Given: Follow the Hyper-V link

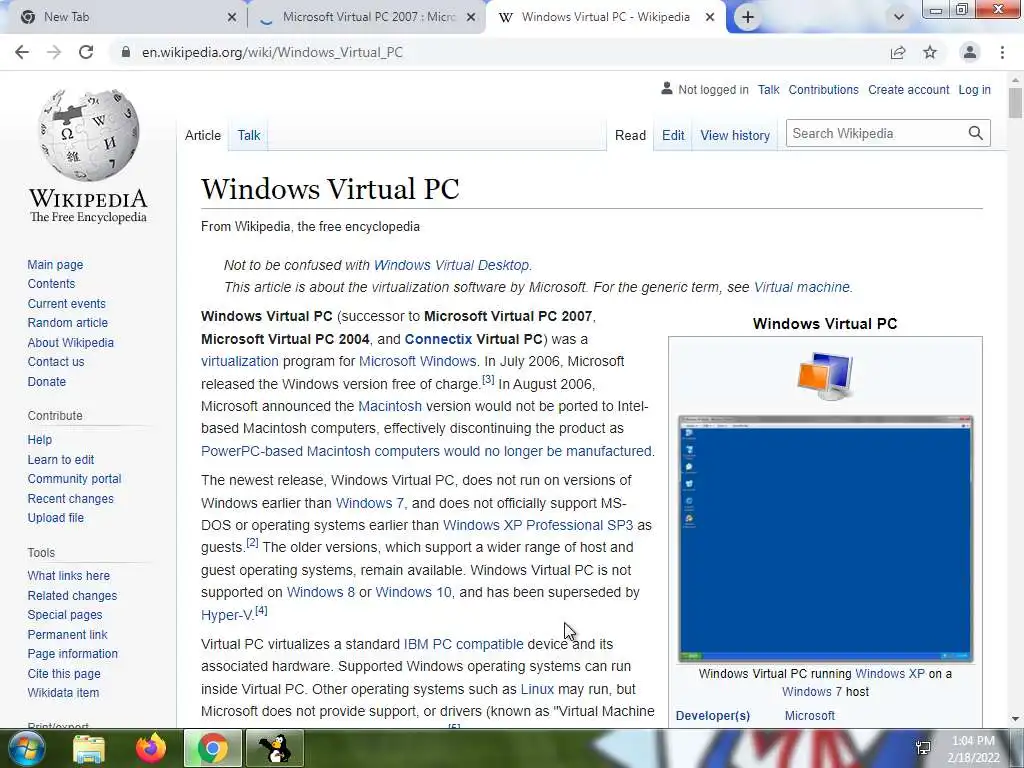Looking at the screenshot, I should point(227,615).
